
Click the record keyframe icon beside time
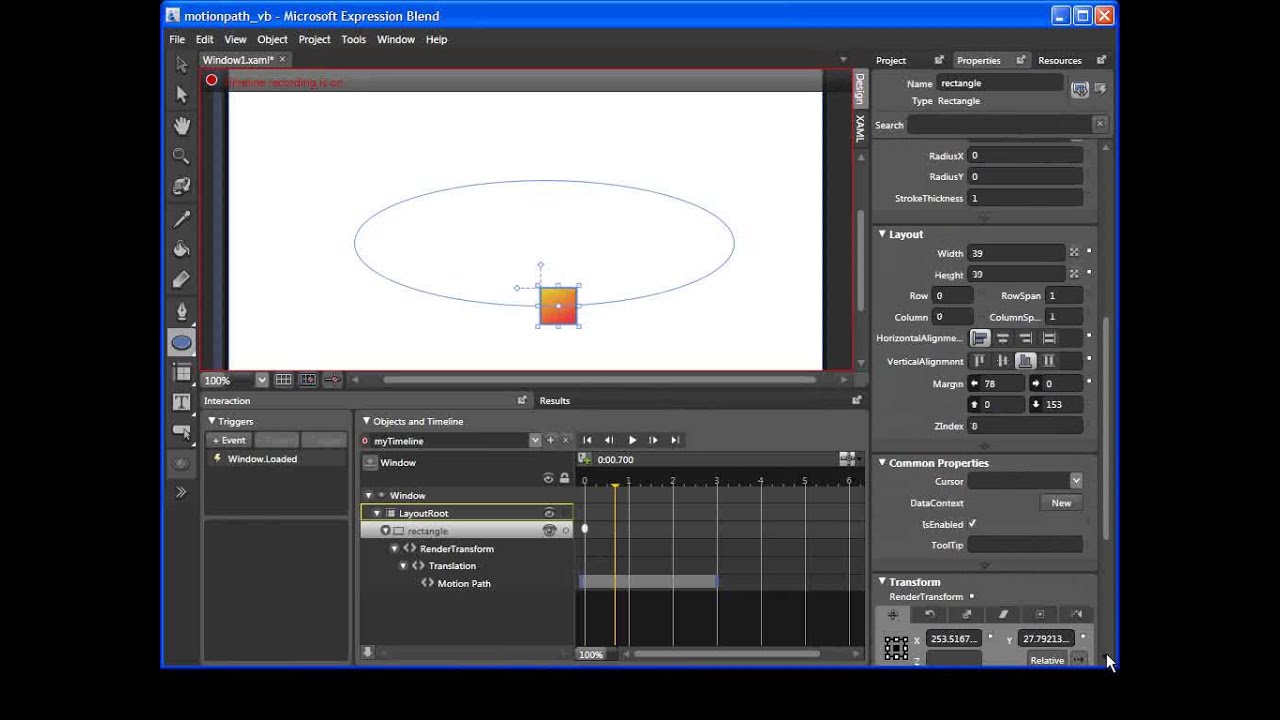[586, 459]
